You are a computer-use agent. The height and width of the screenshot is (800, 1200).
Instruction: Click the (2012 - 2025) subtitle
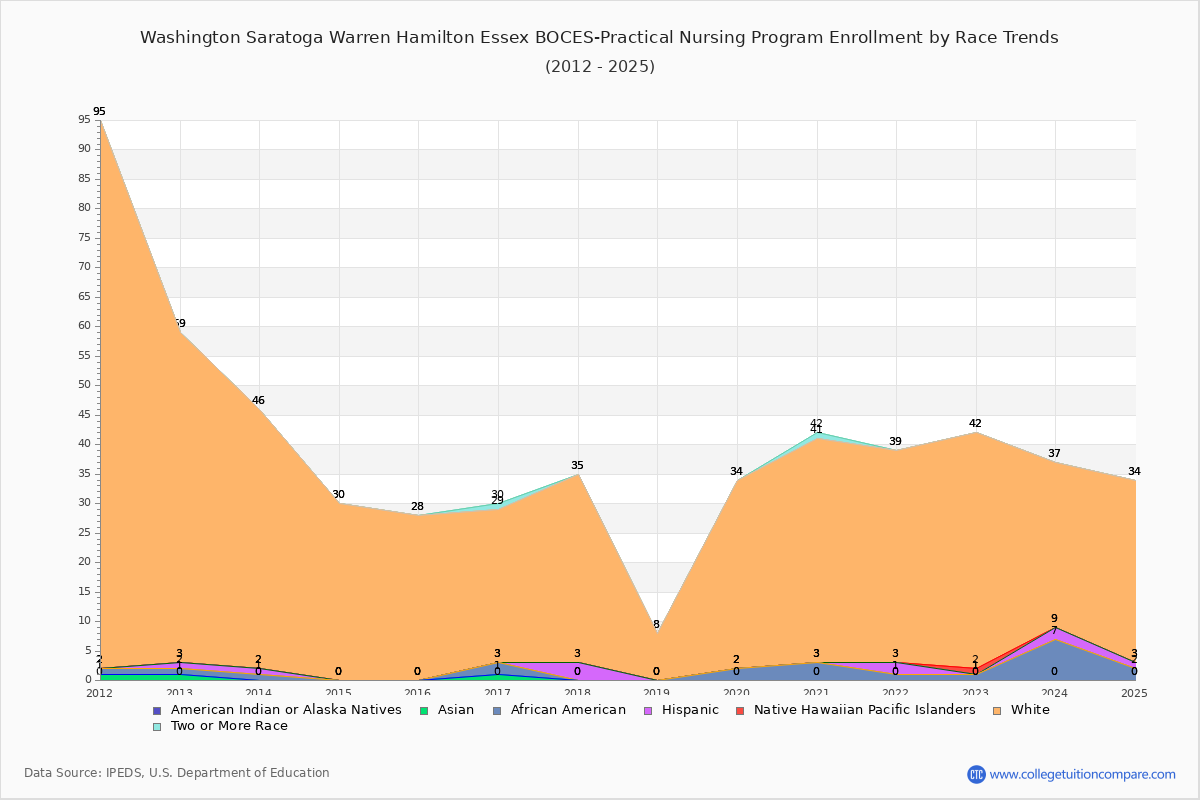coord(600,67)
